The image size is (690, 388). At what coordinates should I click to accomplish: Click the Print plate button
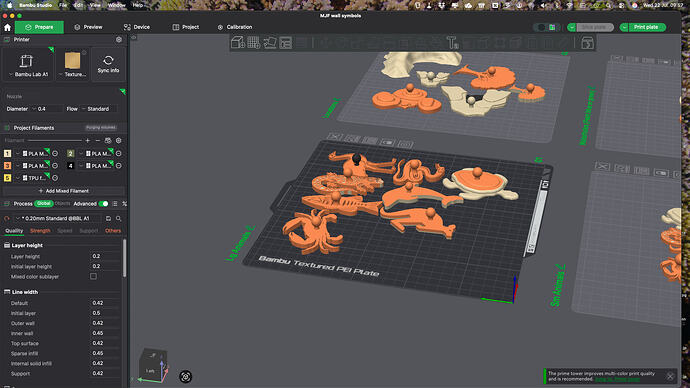coord(646,27)
